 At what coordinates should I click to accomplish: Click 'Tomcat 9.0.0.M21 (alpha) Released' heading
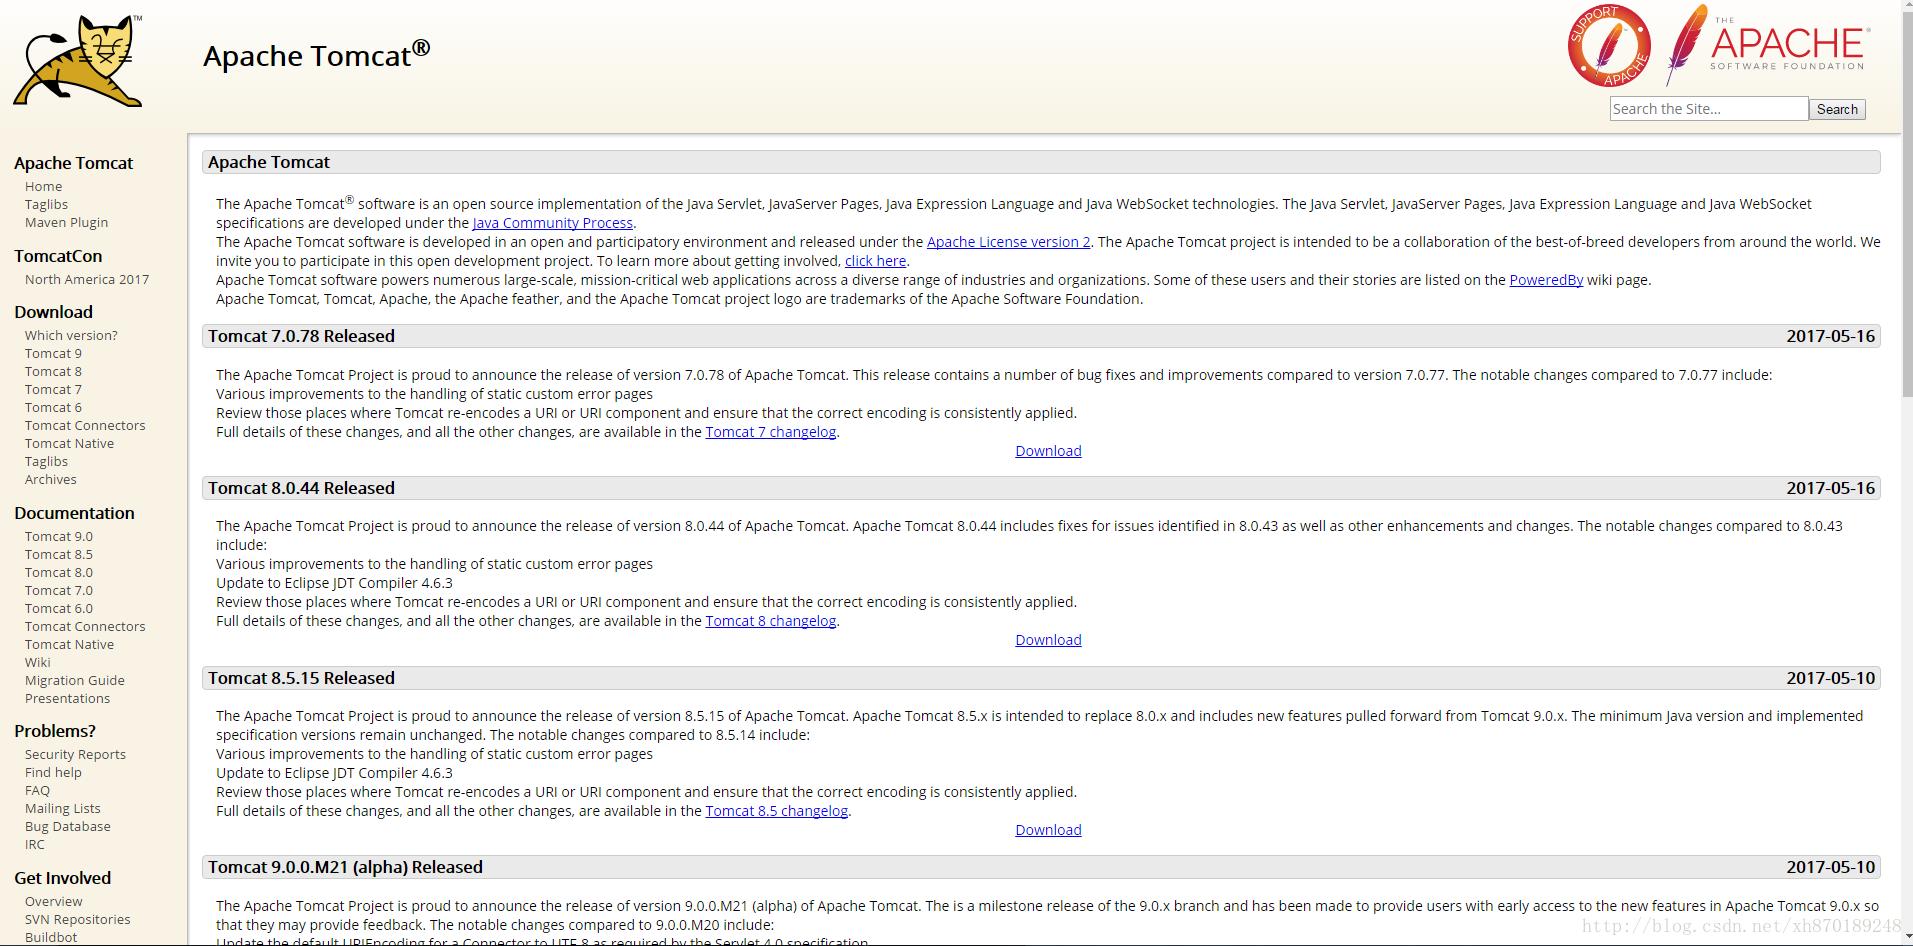pyautogui.click(x=345, y=867)
